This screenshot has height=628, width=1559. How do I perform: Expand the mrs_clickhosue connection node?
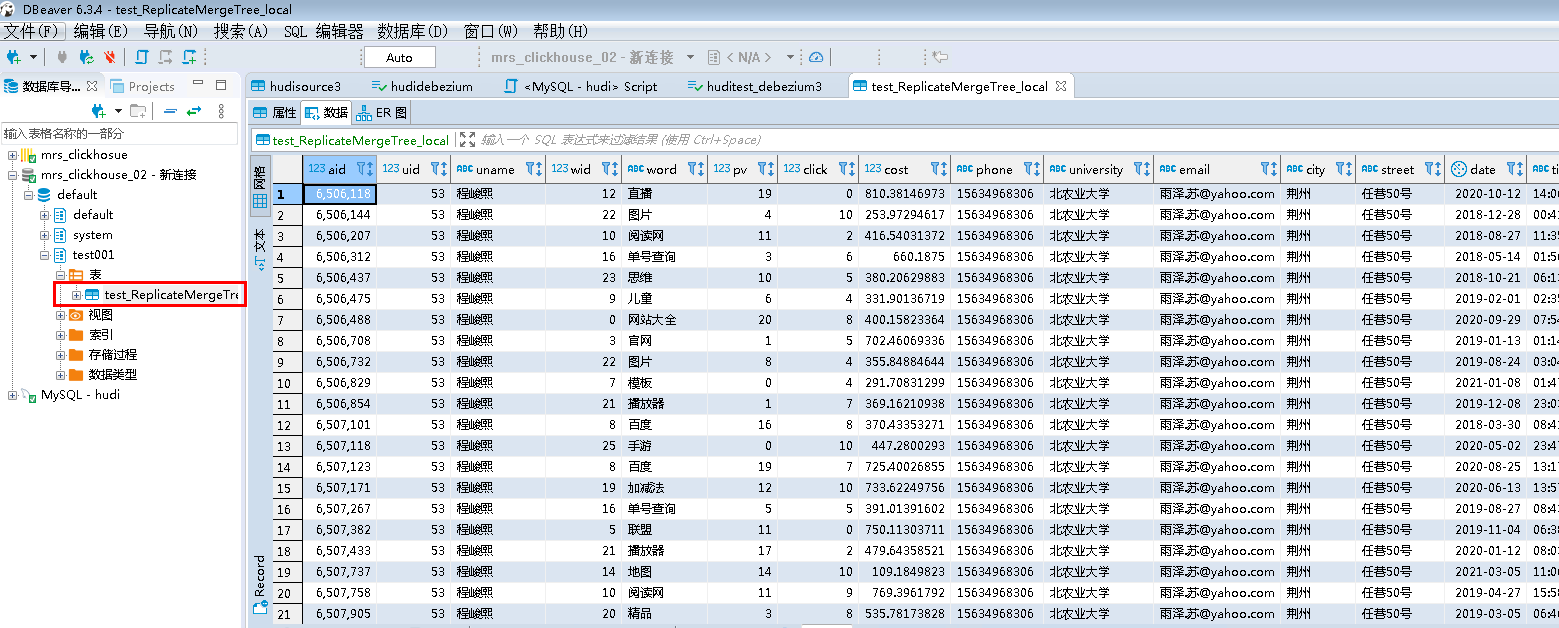tap(13, 155)
